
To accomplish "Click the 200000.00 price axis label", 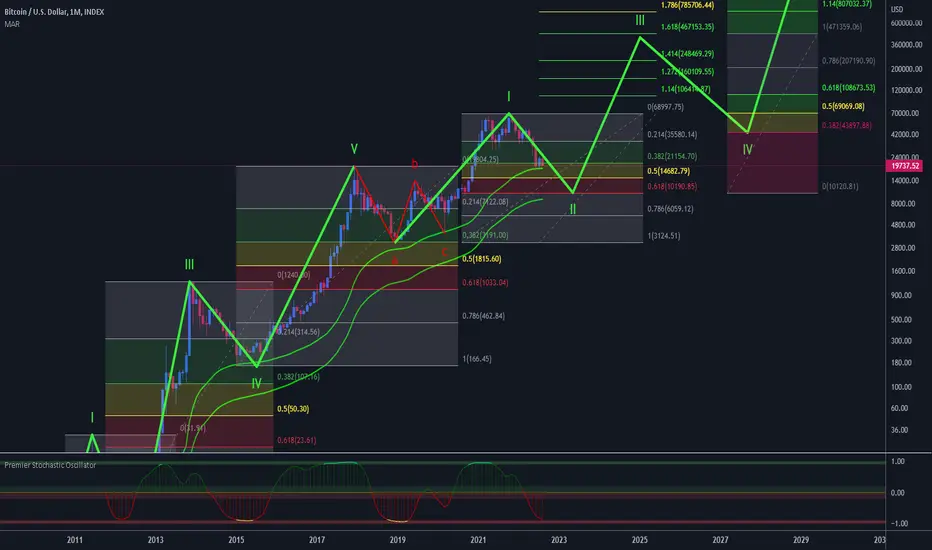I will (906, 69).
